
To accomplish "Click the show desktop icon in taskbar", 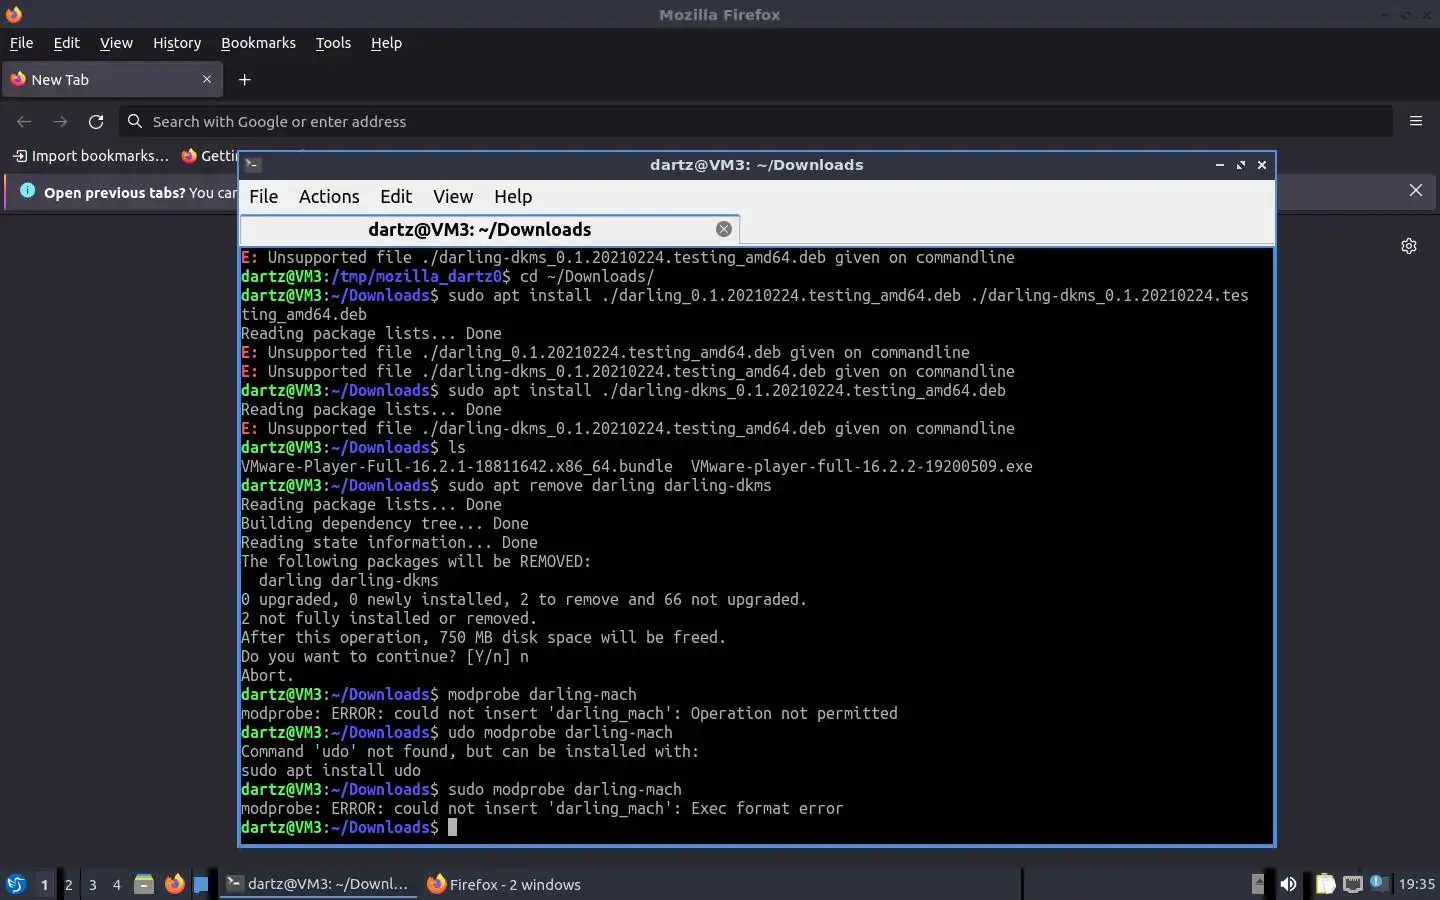I will coord(201,884).
